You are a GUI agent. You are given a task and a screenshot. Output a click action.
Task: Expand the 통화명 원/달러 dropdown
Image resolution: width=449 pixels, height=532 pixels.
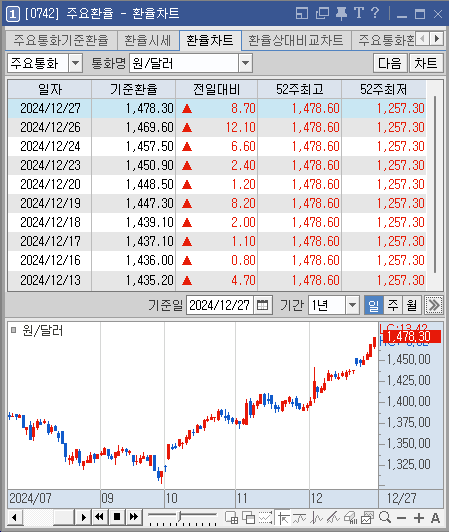coord(245,63)
